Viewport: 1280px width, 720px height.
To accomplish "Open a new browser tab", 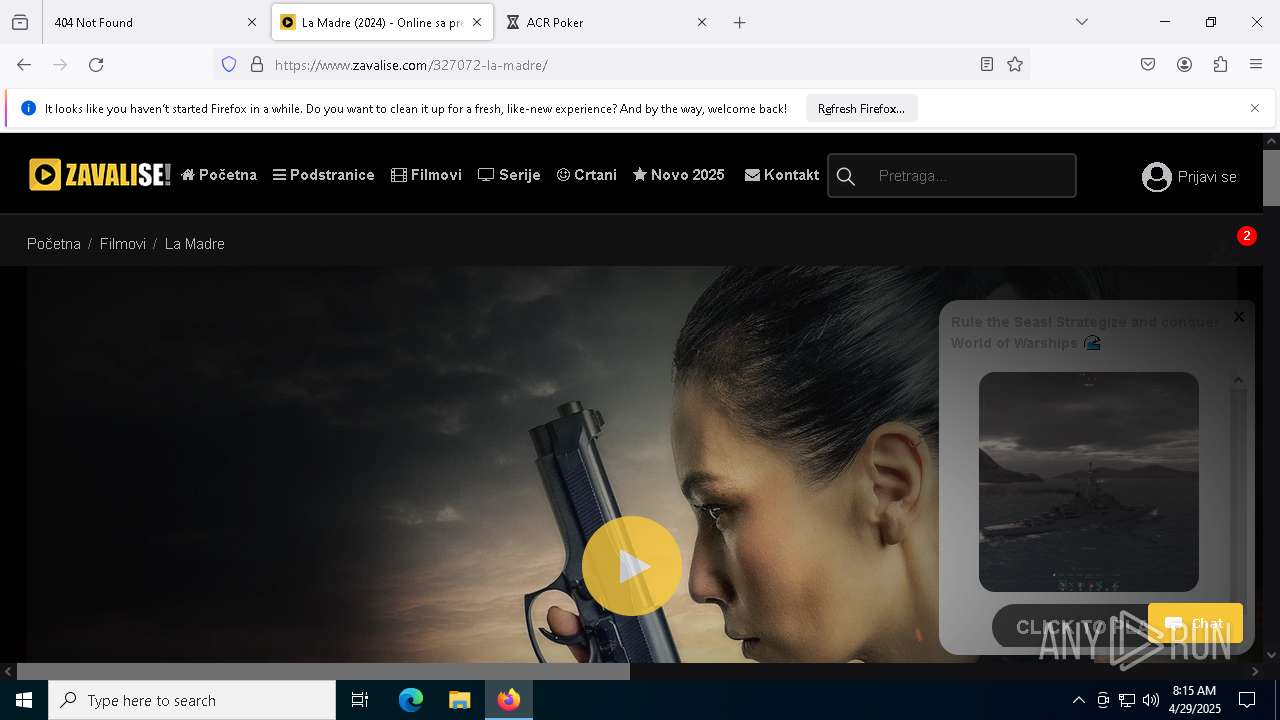I will pos(740,22).
